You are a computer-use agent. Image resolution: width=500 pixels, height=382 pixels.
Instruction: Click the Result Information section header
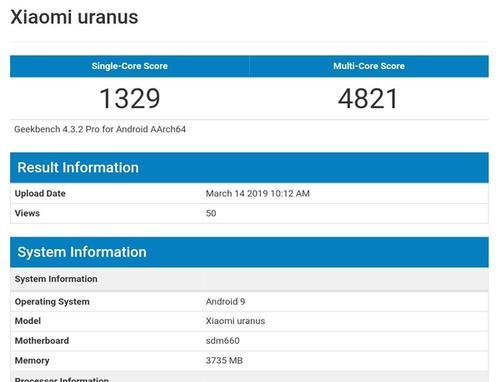tap(249, 167)
